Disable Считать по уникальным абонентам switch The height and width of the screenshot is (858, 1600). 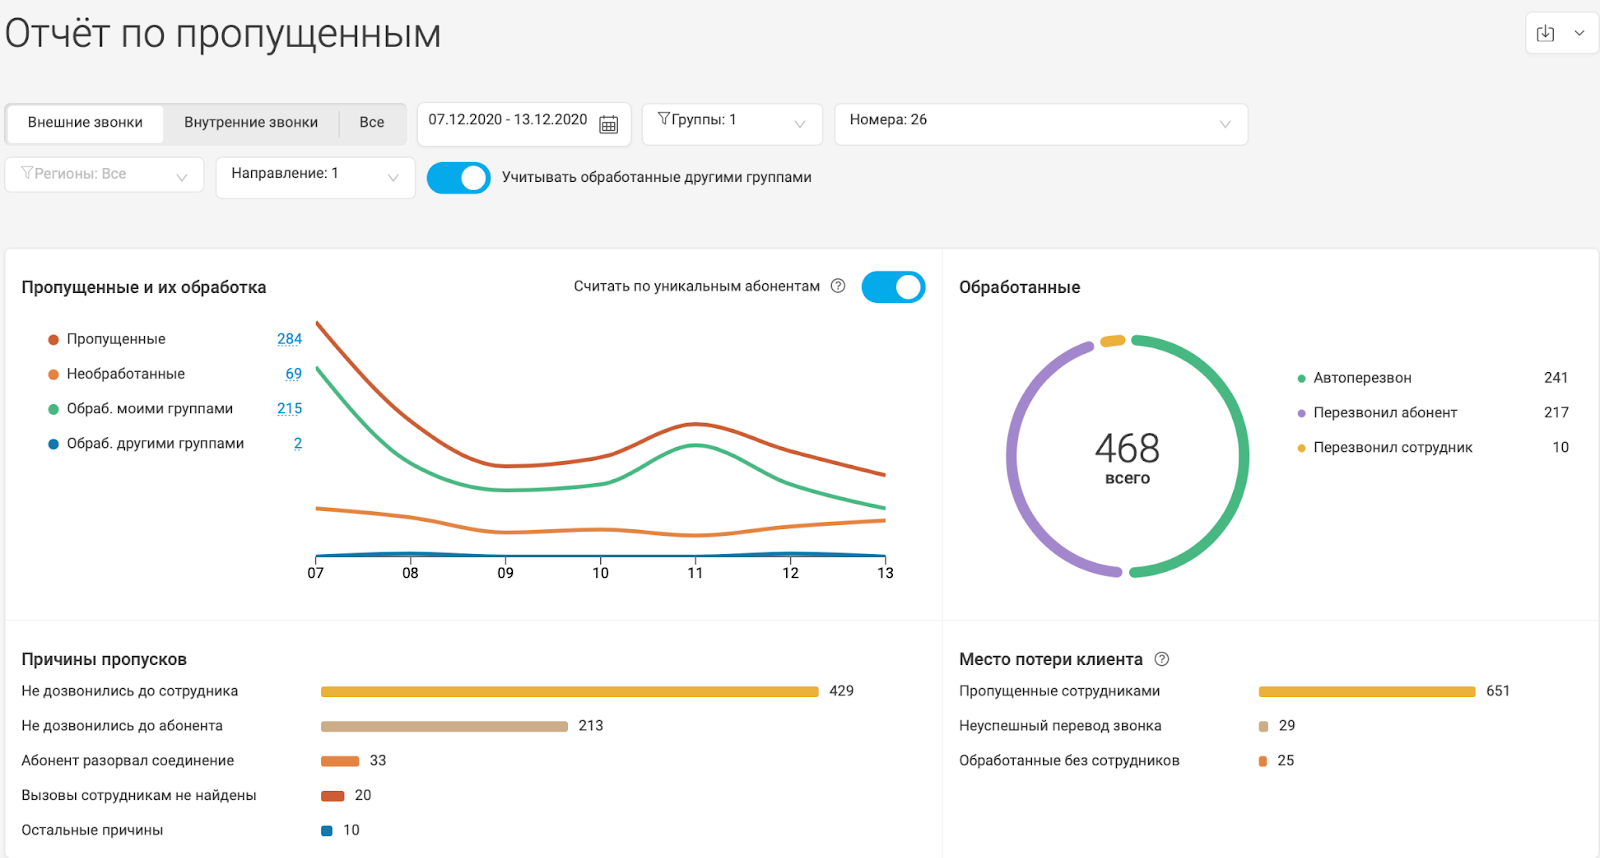(893, 287)
